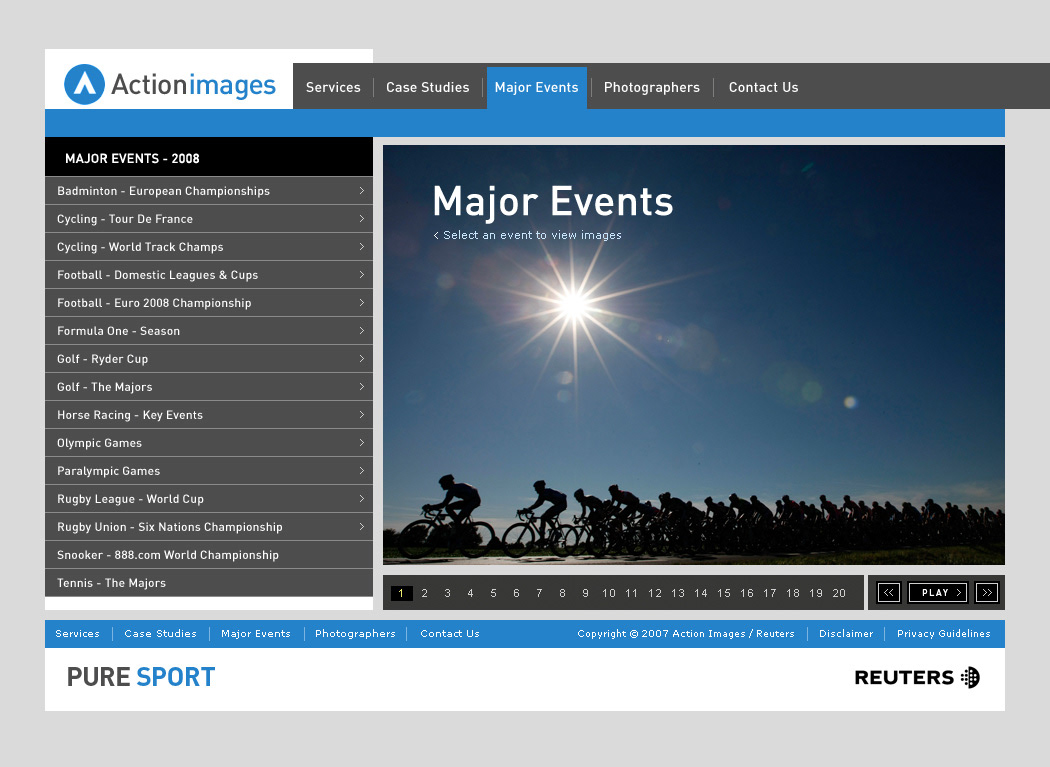Select Tennis - The Majors event
1050x767 pixels.
tap(111, 583)
